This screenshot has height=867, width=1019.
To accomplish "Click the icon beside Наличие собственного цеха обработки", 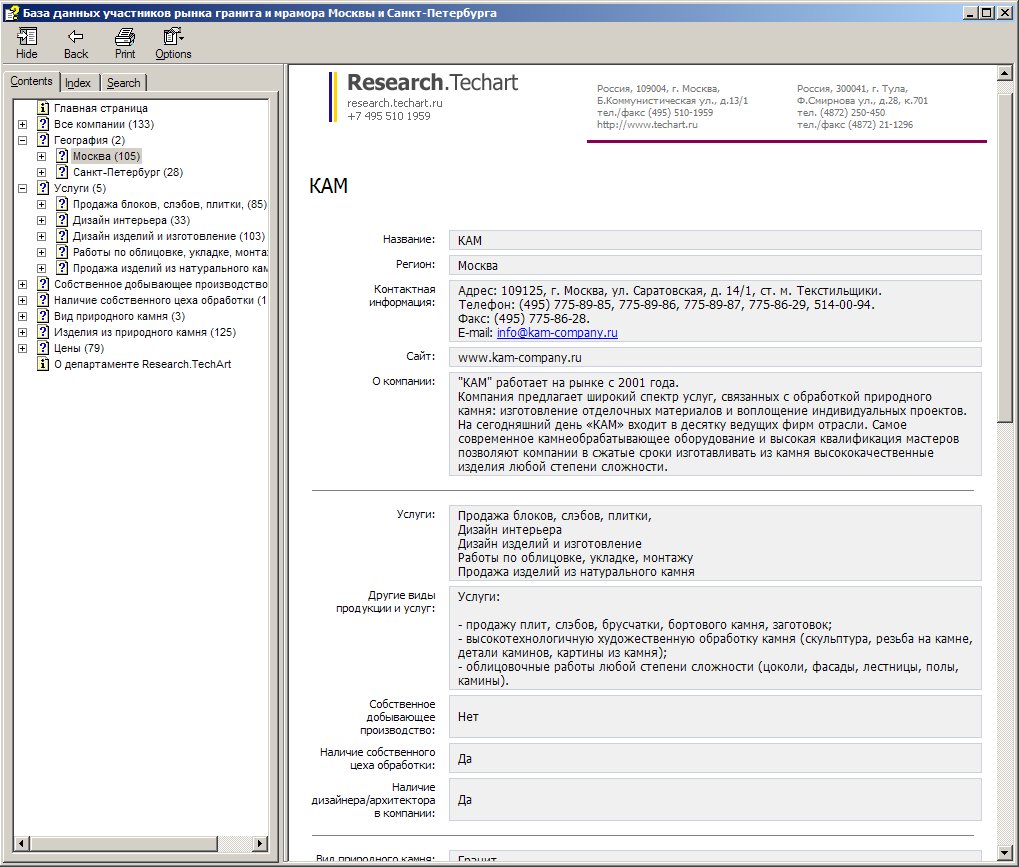I will (x=43, y=300).
